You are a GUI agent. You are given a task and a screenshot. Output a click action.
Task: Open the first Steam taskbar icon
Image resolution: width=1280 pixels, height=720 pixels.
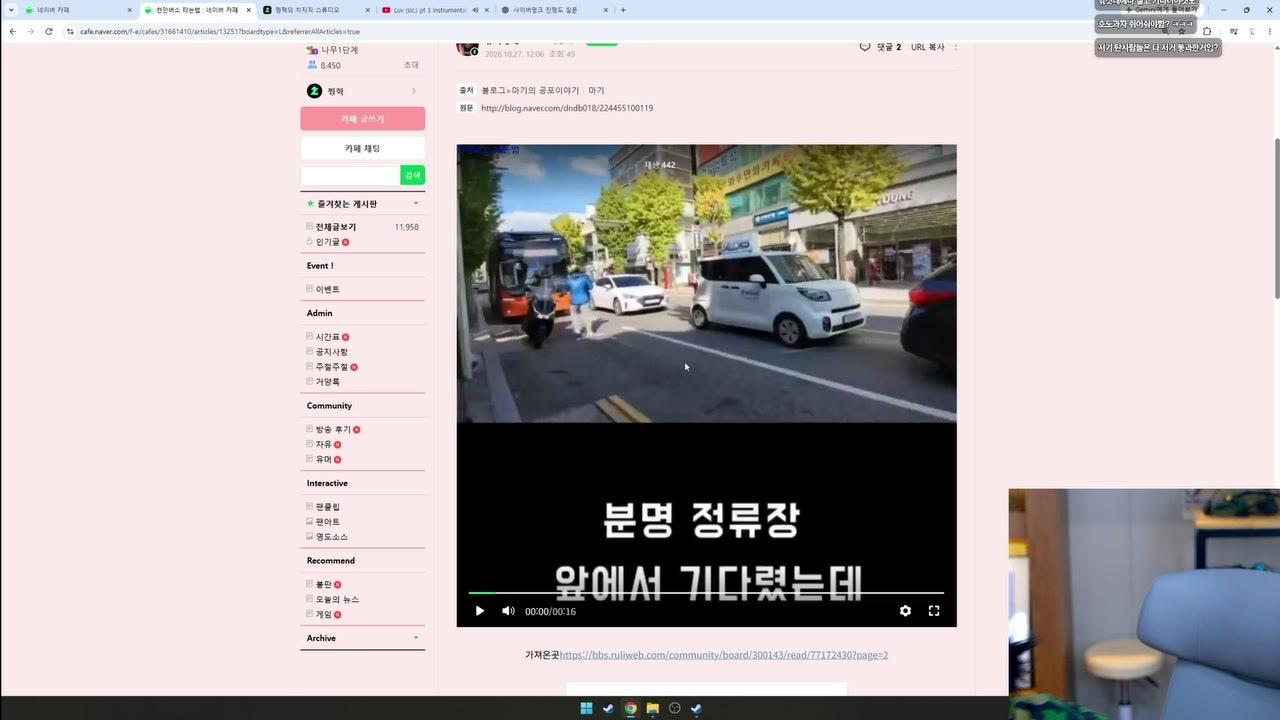pos(608,708)
